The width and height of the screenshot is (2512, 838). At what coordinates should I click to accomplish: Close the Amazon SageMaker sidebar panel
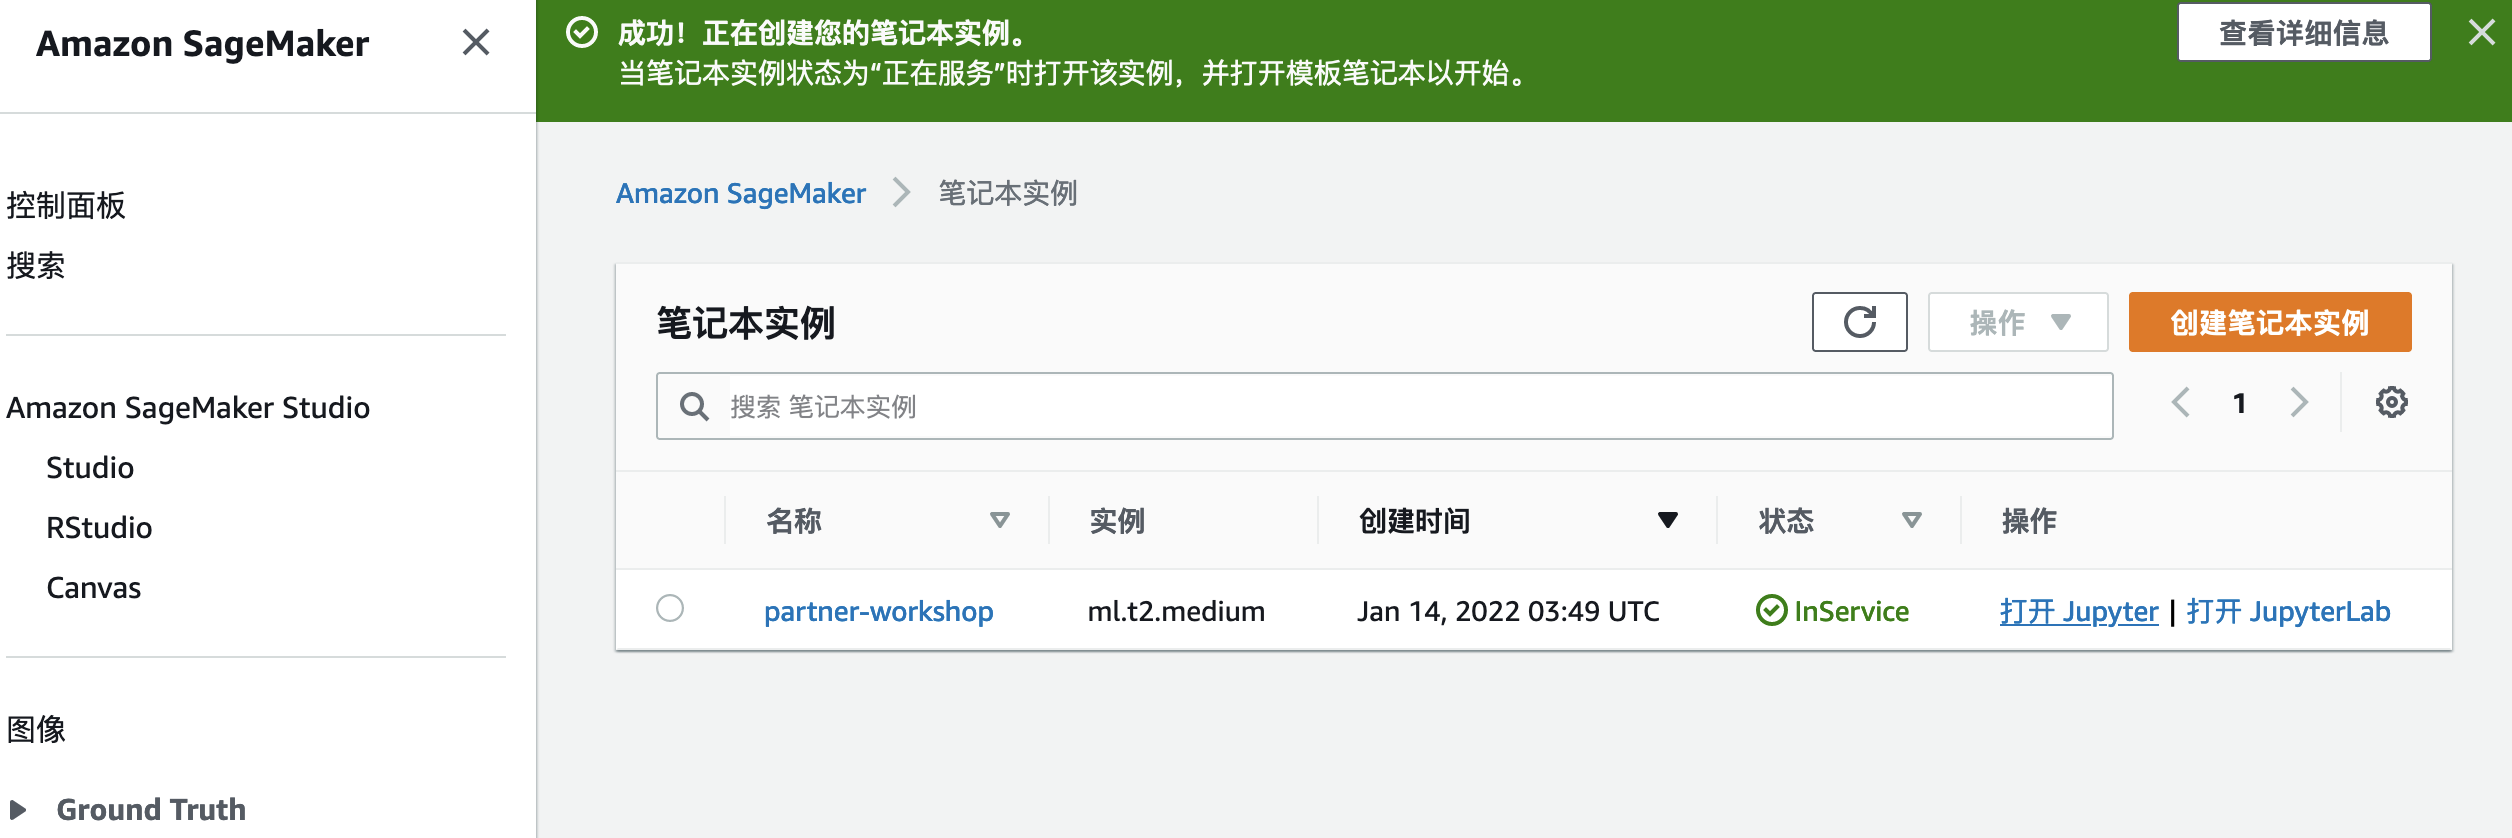click(x=476, y=42)
